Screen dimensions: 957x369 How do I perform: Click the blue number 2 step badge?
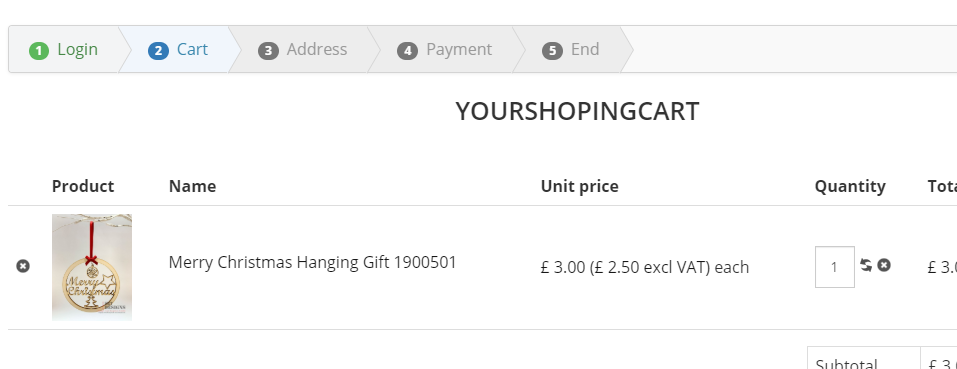[x=158, y=51]
